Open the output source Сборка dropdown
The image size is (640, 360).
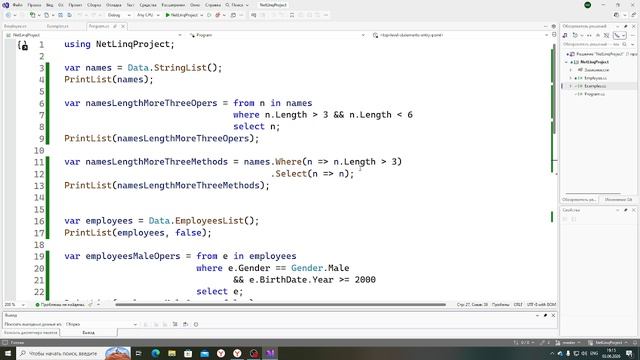[102, 324]
